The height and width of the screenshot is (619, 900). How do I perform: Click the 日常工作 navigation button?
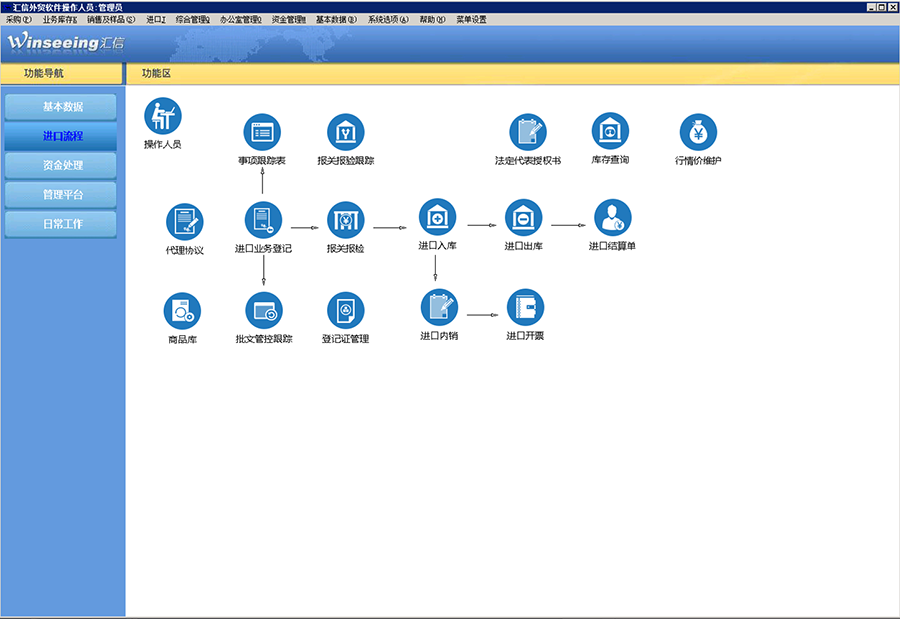[62, 224]
